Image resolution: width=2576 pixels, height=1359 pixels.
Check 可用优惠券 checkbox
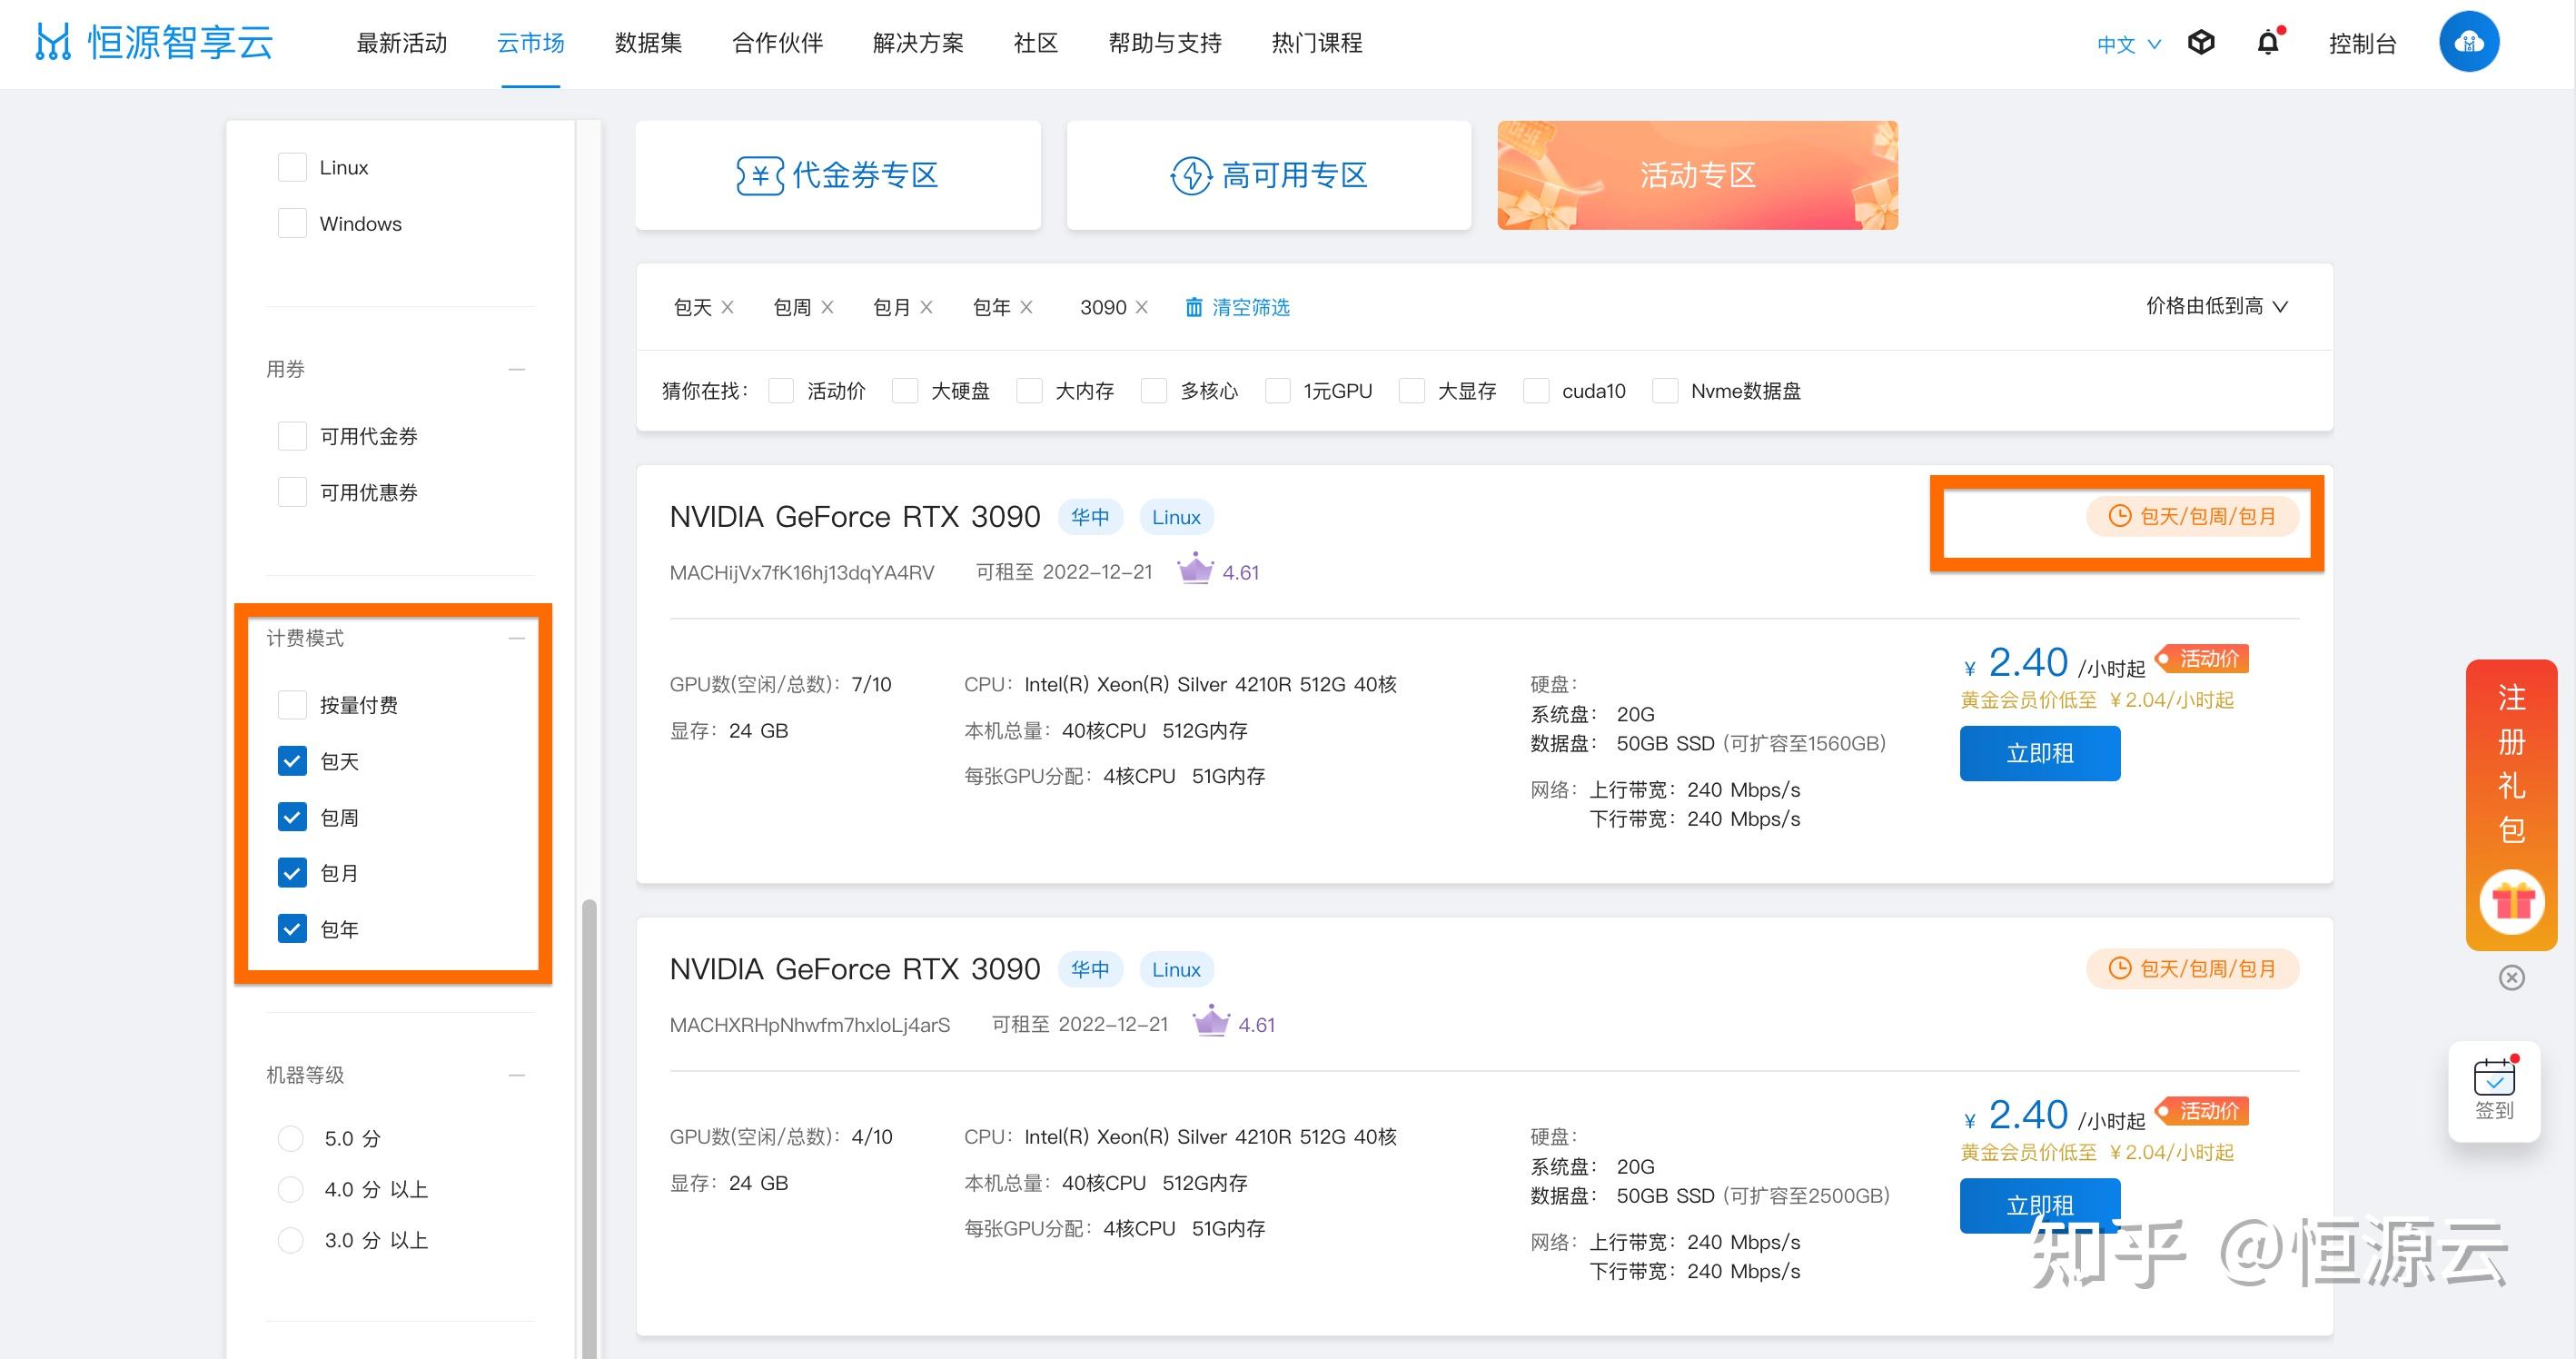[292, 492]
